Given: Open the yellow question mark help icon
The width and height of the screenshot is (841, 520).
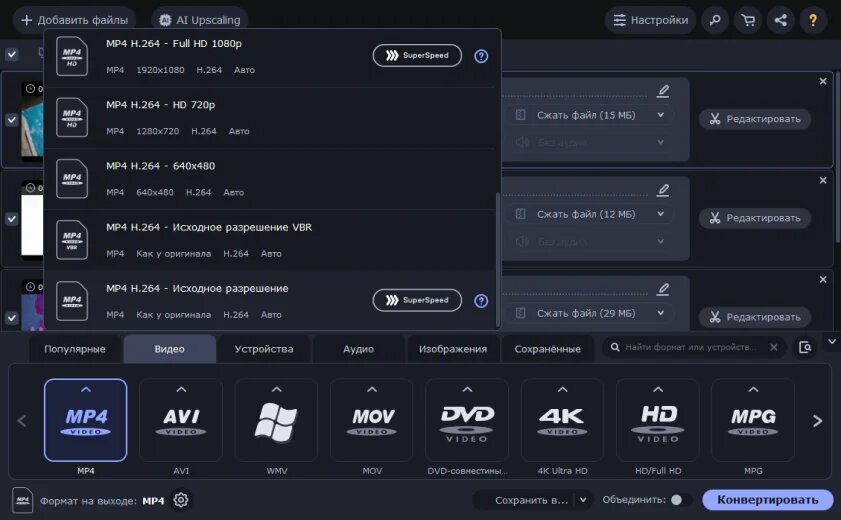Looking at the screenshot, I should (813, 20).
